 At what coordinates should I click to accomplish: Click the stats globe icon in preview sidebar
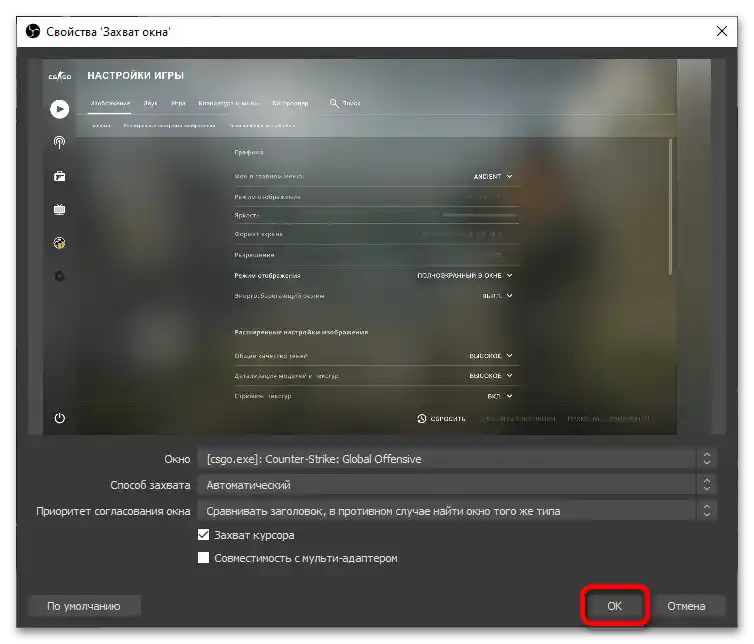(x=60, y=243)
